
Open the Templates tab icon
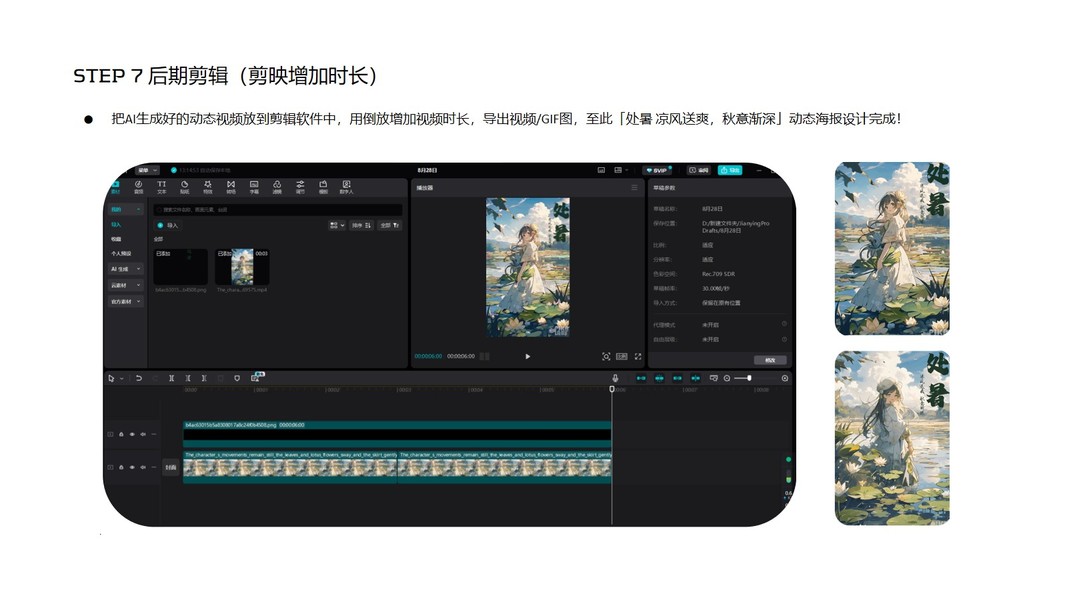pyautogui.click(x=323, y=186)
